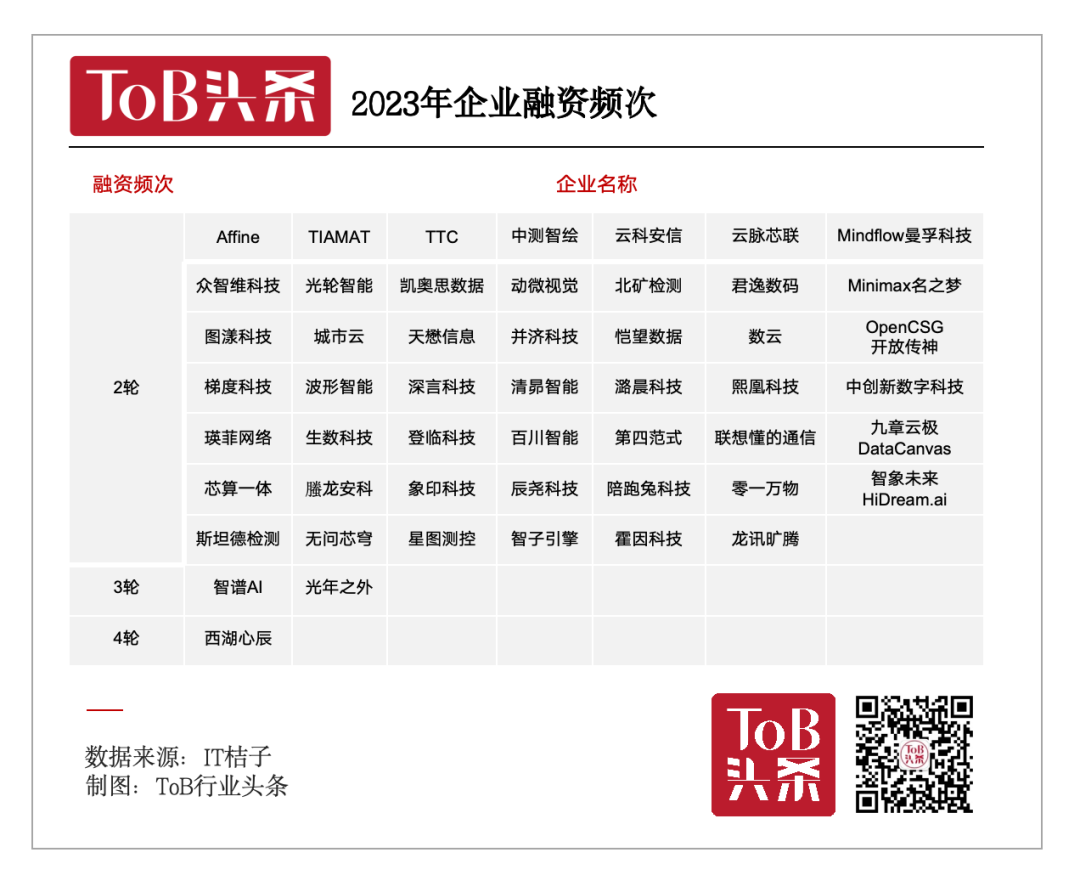Click the Affine cell
This screenshot has height=892, width=1080.
tap(238, 237)
